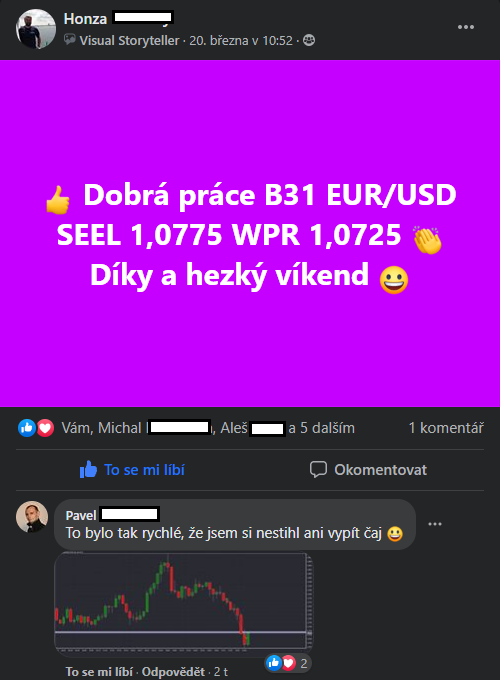Open the post timestamp 20. března v 10:52
The width and height of the screenshot is (500, 680).
(x=241, y=40)
